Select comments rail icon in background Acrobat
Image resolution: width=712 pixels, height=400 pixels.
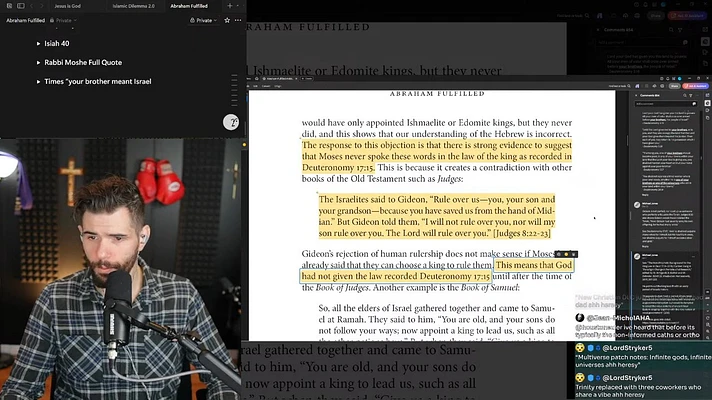coord(705,42)
